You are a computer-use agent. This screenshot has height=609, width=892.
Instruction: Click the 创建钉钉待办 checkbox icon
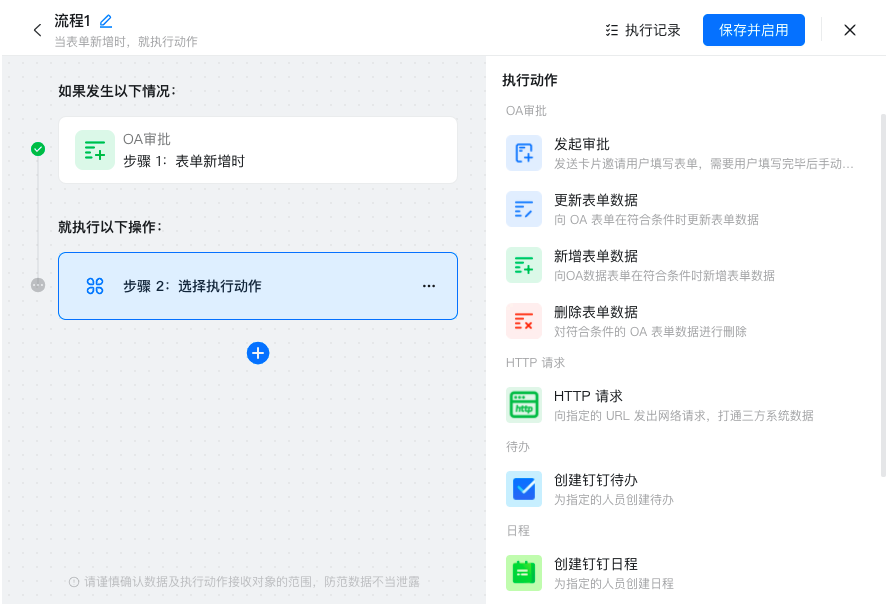click(524, 489)
